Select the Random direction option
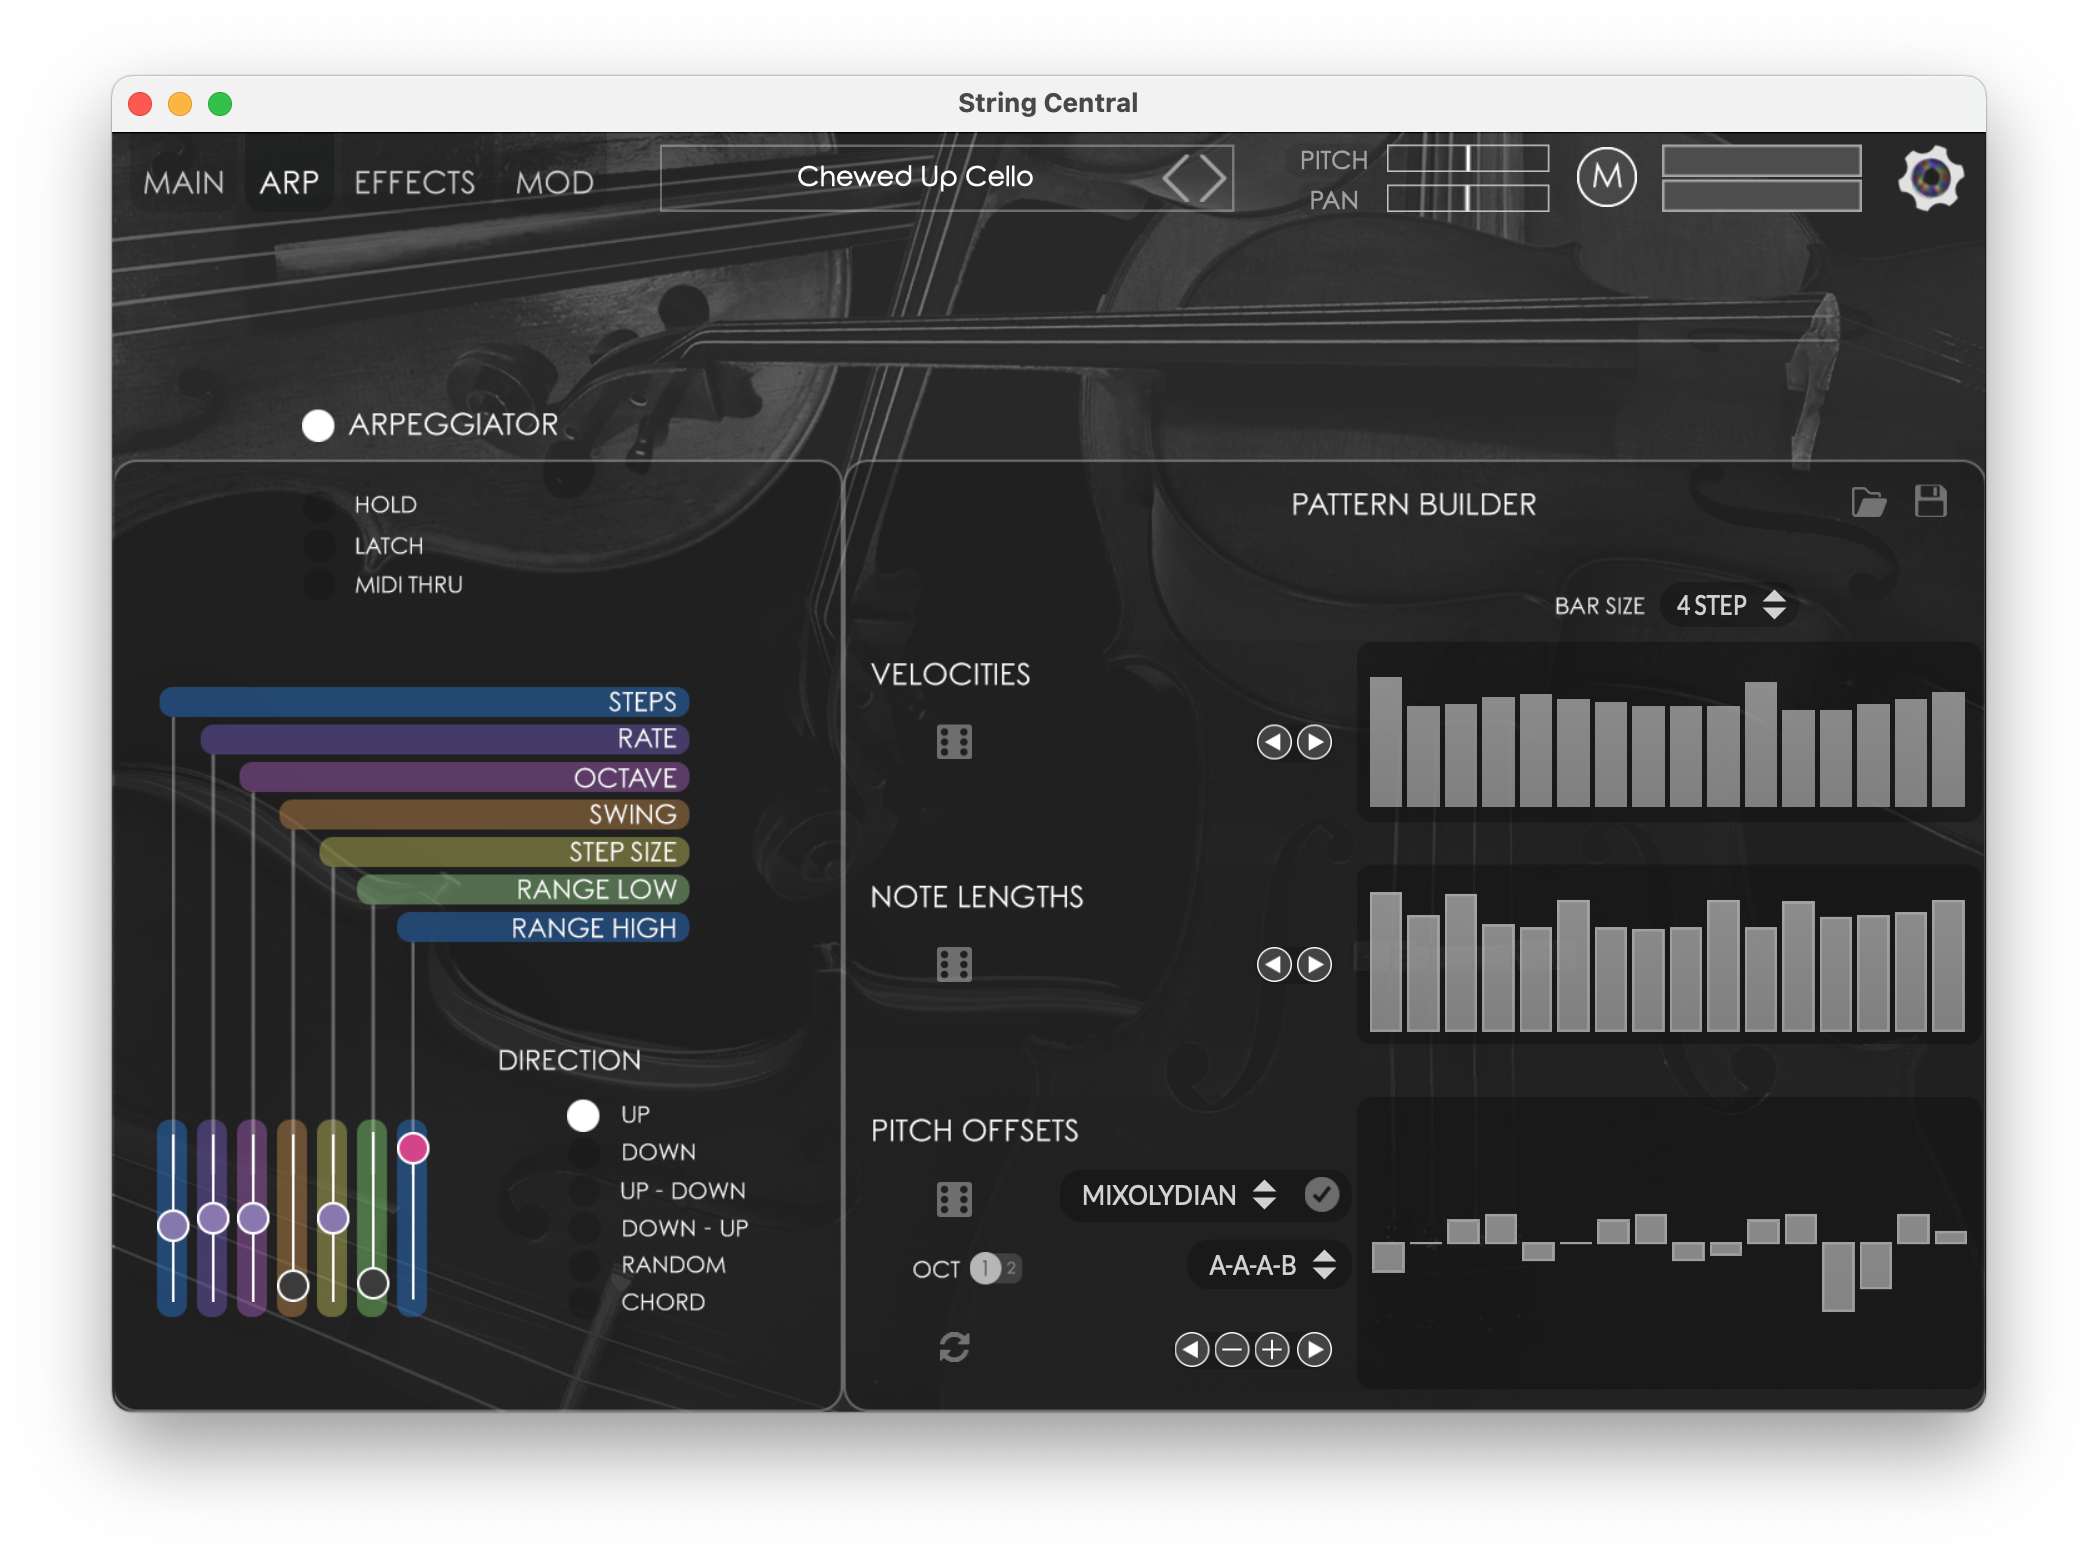Viewport: 2098px width, 1560px height. 584,1265
